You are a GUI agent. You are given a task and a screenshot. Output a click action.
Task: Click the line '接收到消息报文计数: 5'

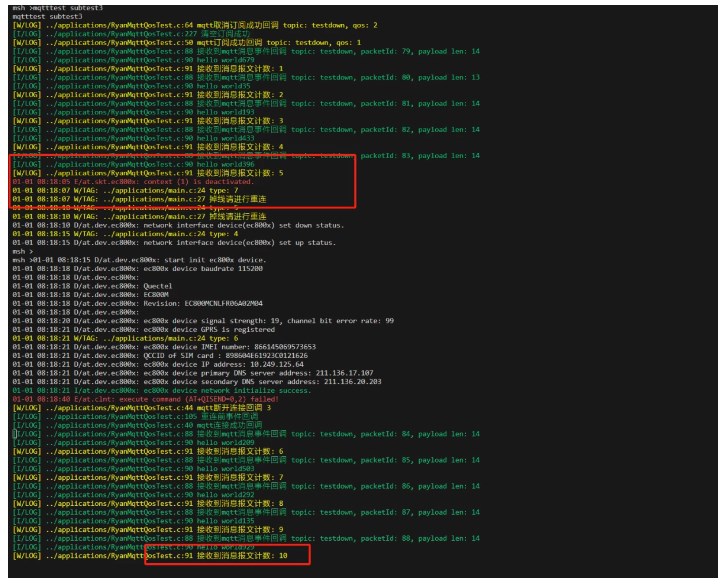(x=148, y=173)
